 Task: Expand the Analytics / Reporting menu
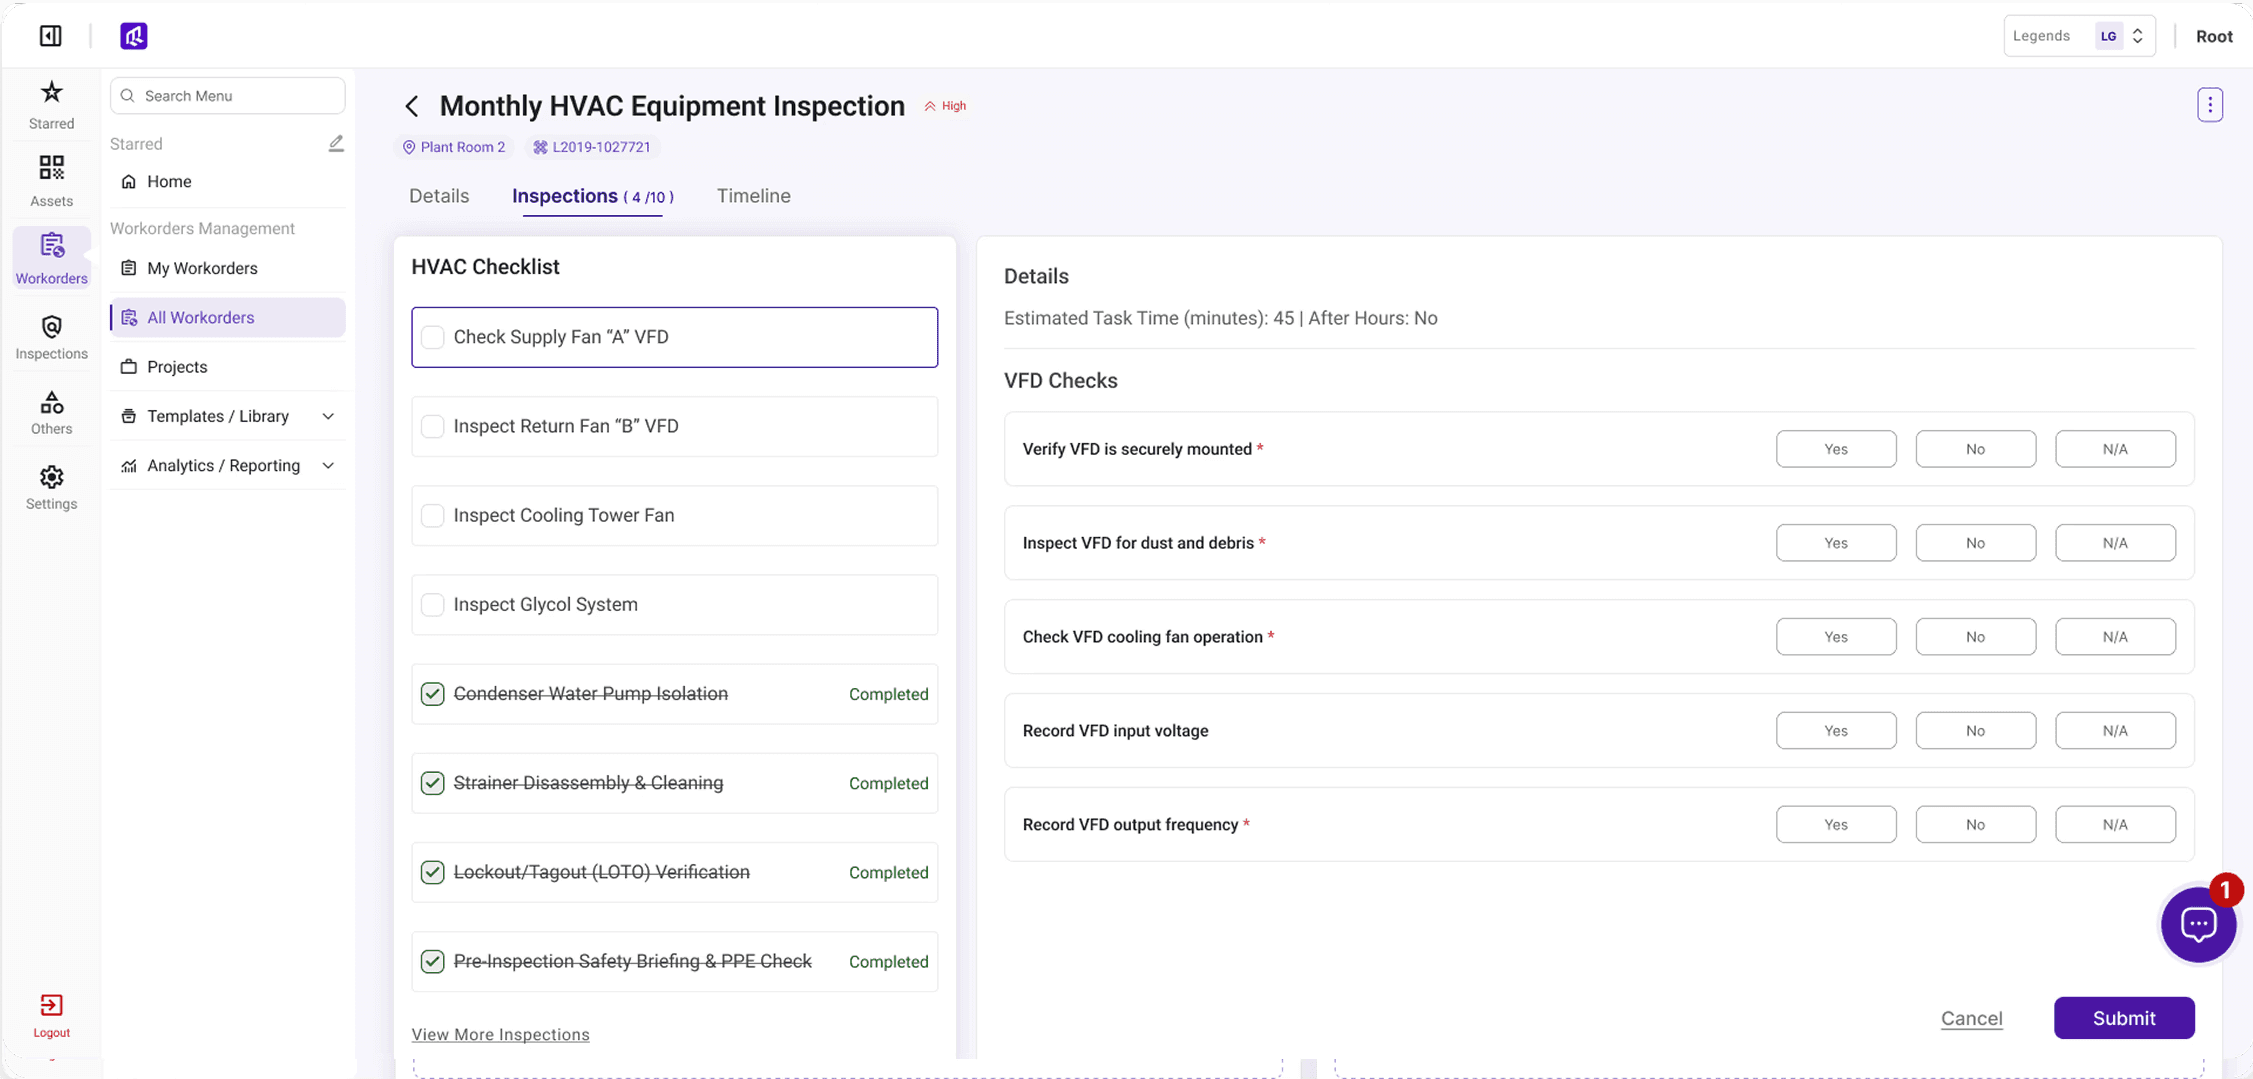pyautogui.click(x=228, y=465)
